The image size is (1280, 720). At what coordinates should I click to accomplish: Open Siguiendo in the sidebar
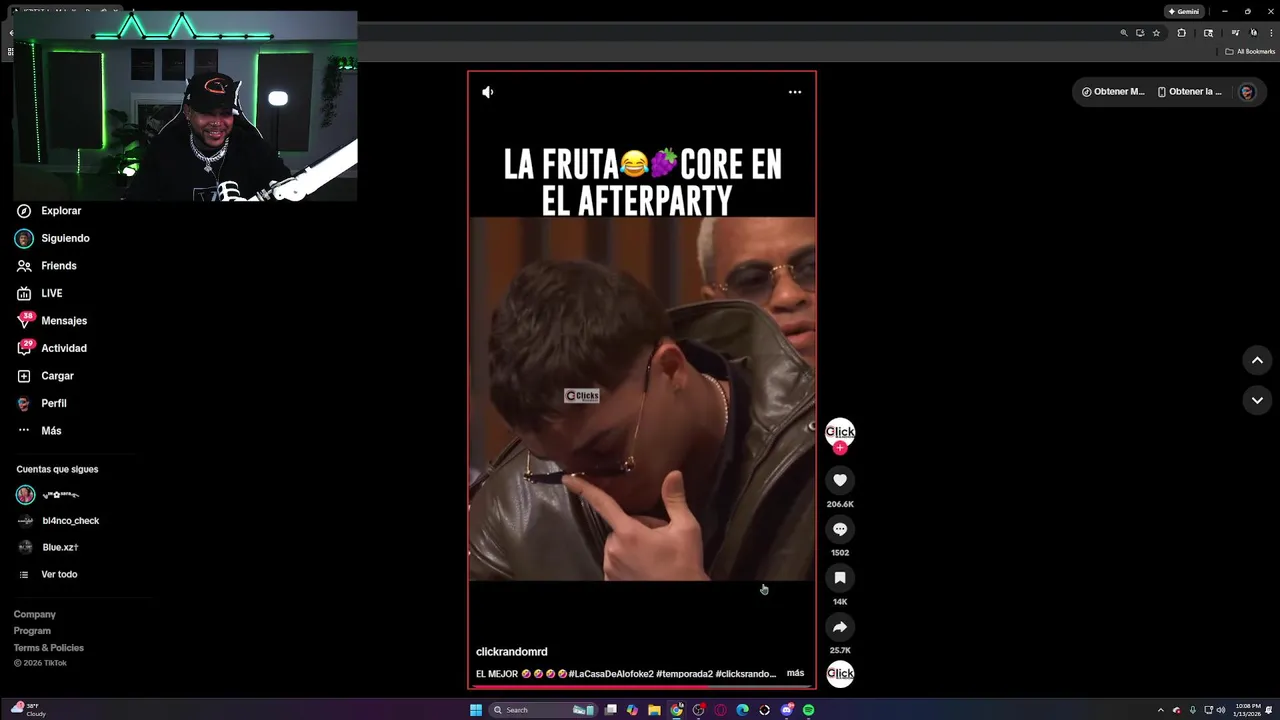[x=65, y=238]
